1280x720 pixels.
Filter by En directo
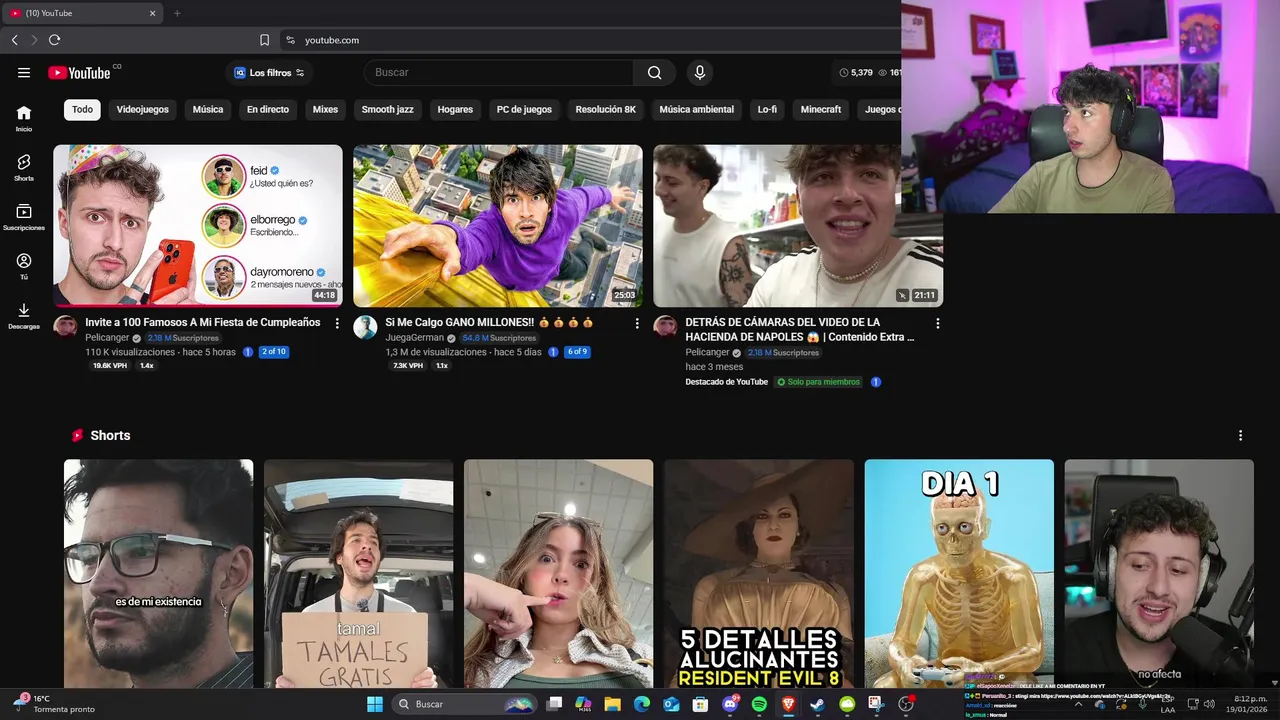coord(268,109)
